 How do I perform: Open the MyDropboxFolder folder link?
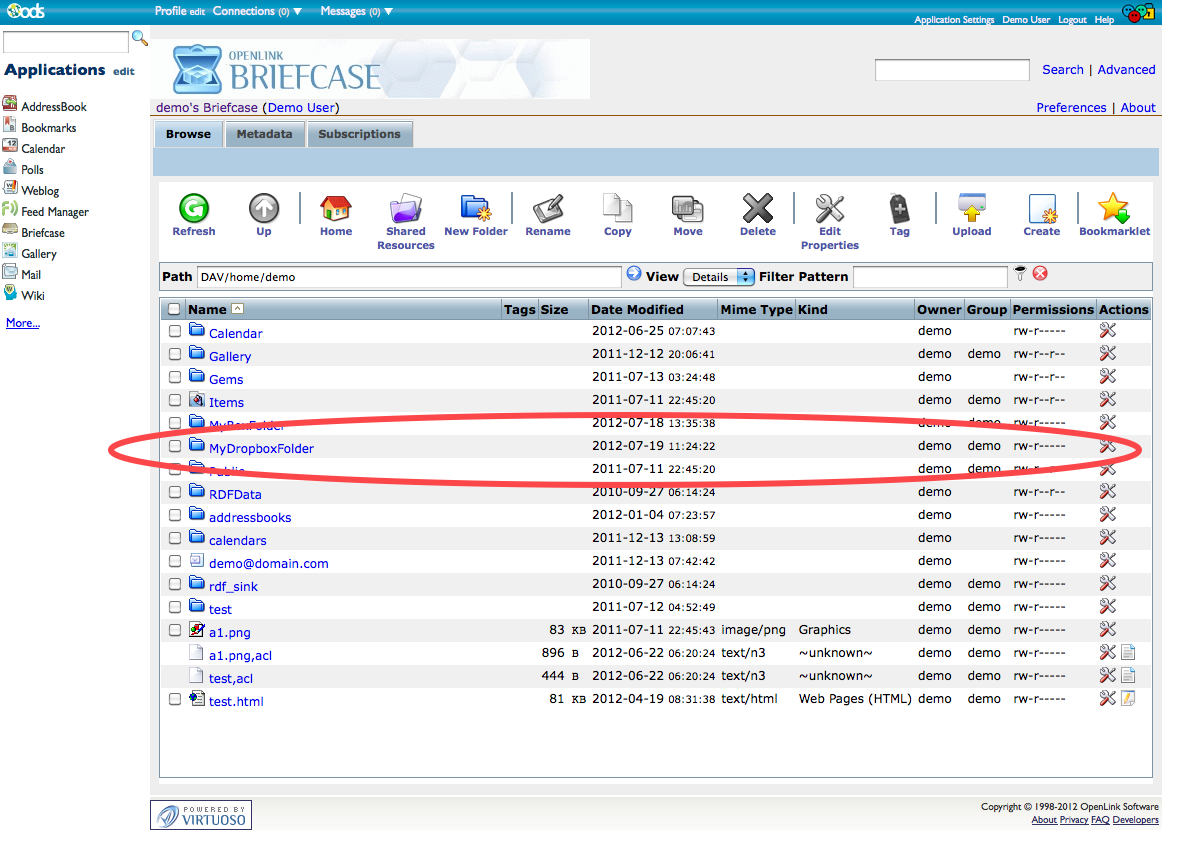[261, 449]
